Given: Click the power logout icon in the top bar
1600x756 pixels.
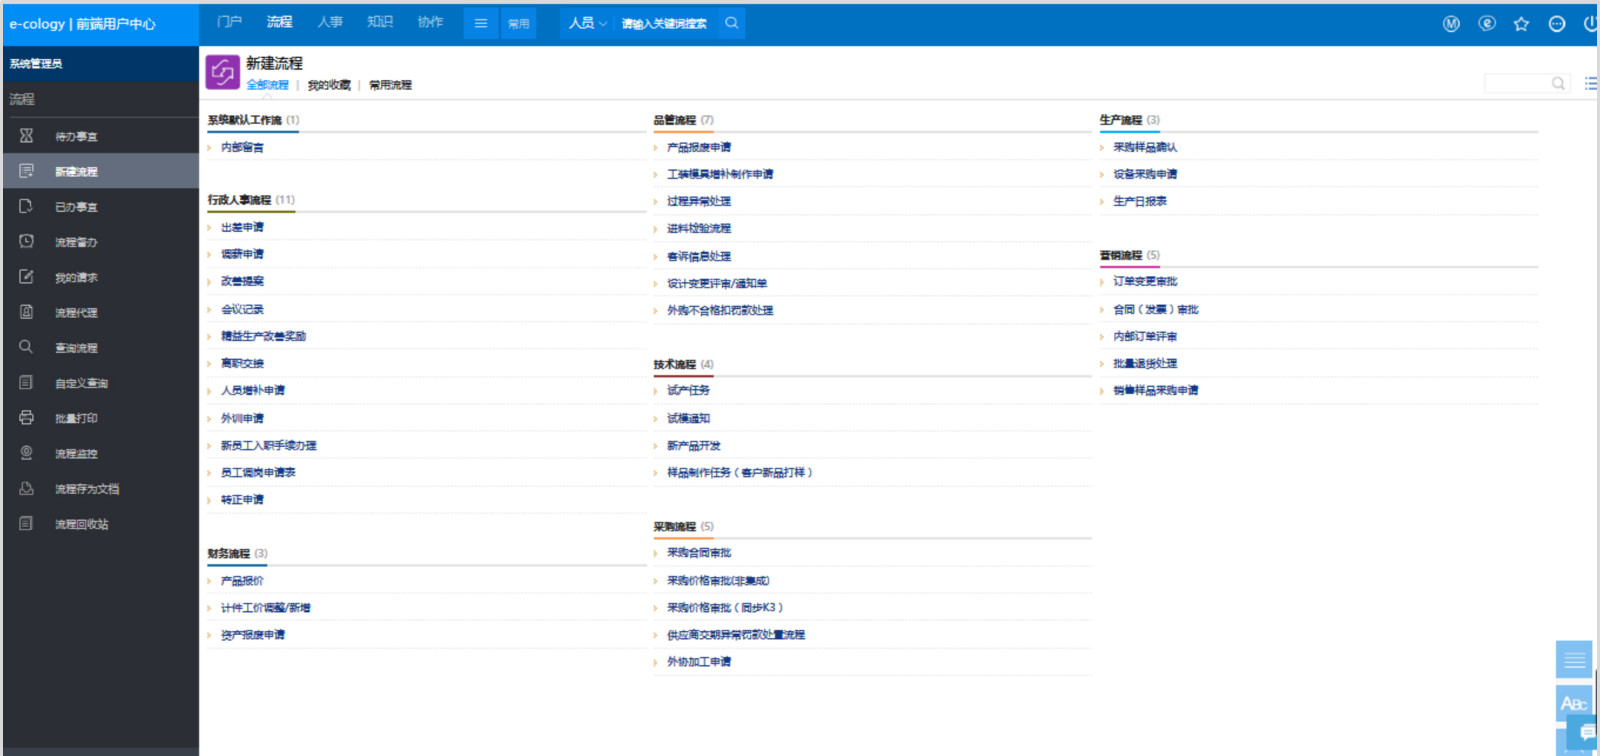Looking at the screenshot, I should click(1590, 24).
